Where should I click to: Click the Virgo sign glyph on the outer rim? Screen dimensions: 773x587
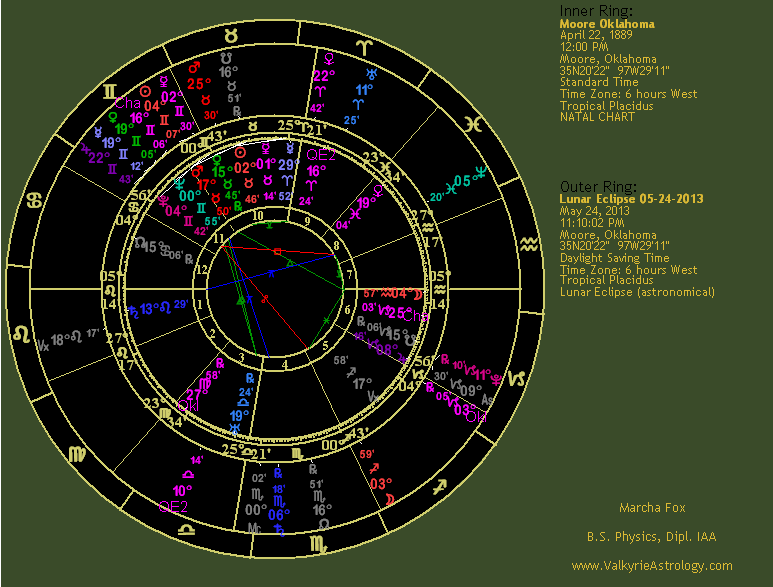pyautogui.click(x=76, y=455)
